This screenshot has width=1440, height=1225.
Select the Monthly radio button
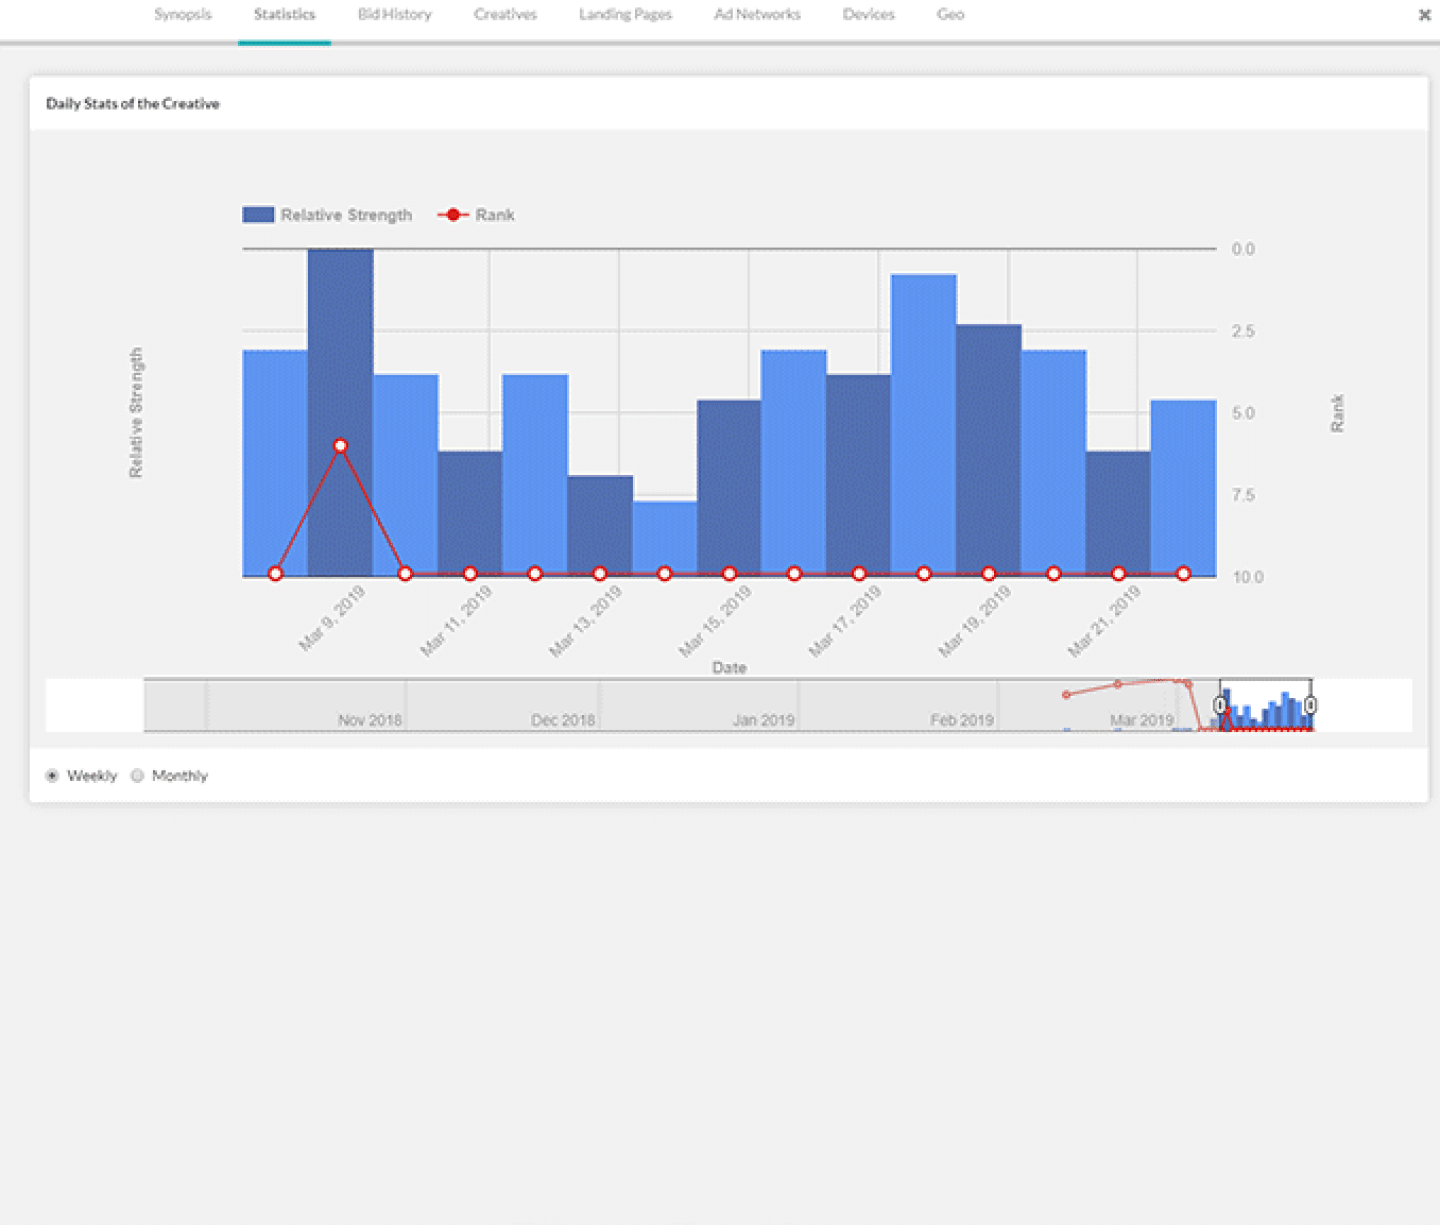pyautogui.click(x=138, y=776)
